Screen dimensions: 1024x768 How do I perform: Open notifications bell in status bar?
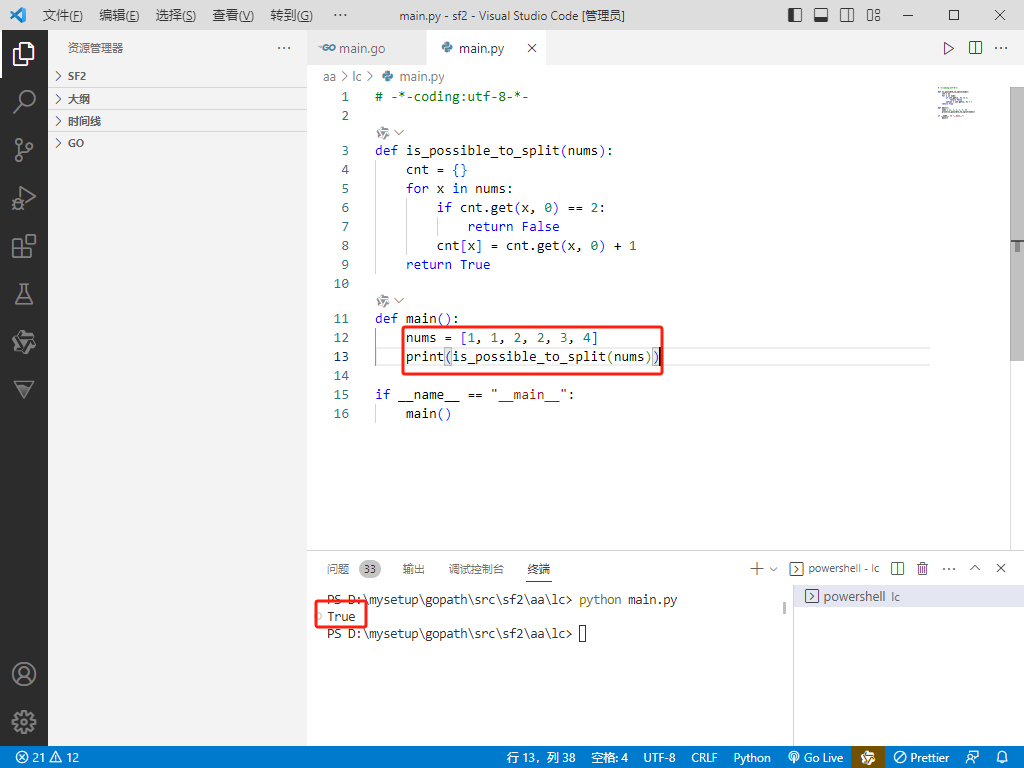click(x=1002, y=758)
